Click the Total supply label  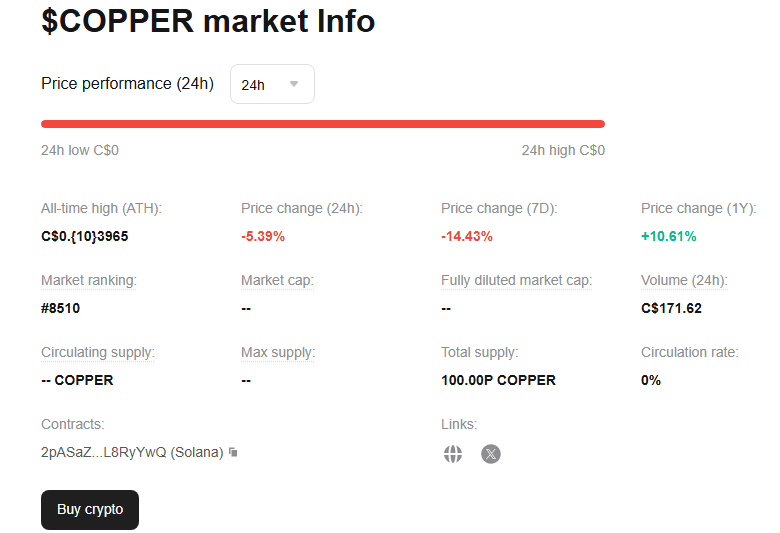pyautogui.click(x=480, y=352)
